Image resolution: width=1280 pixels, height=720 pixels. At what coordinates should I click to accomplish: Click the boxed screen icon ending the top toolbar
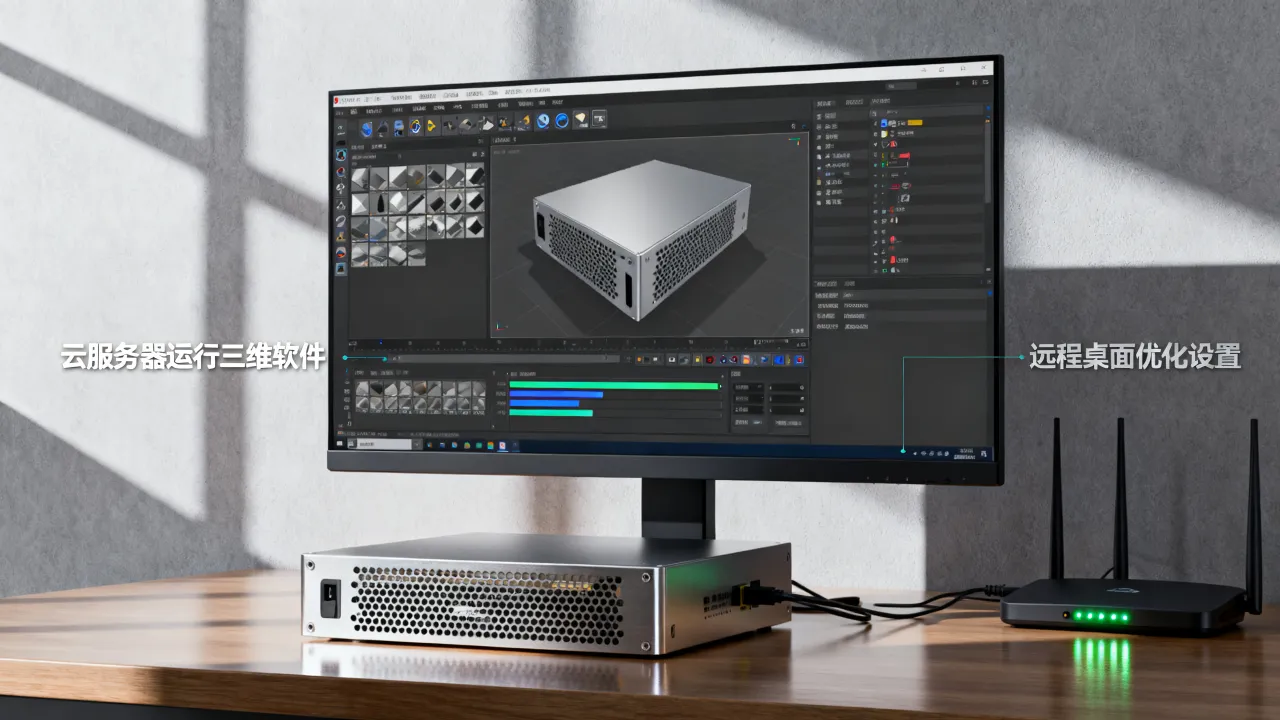600,119
